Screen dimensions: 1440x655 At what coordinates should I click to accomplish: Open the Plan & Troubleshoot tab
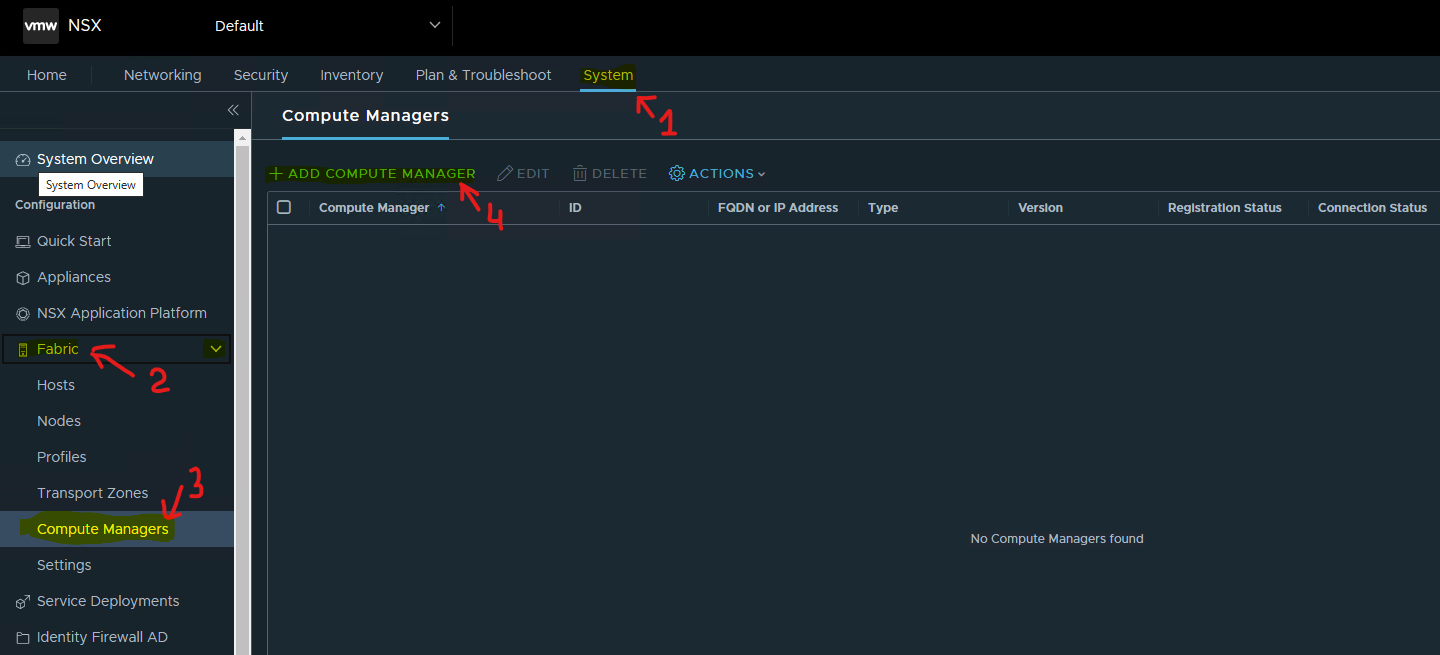coord(484,75)
